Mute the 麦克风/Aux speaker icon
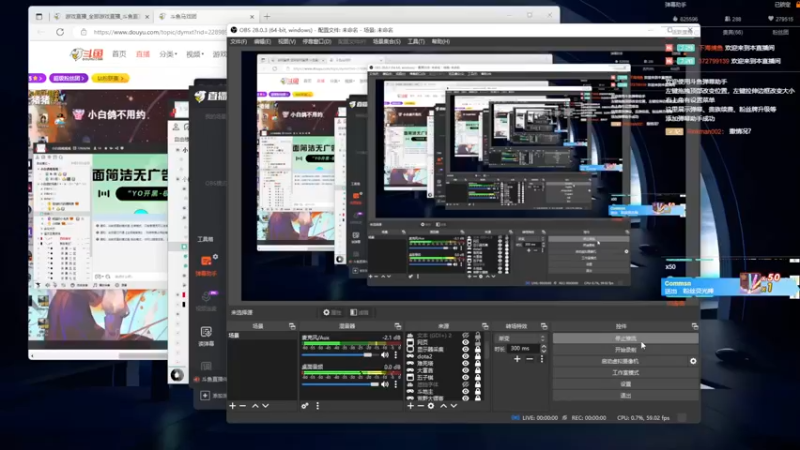 tap(385, 355)
